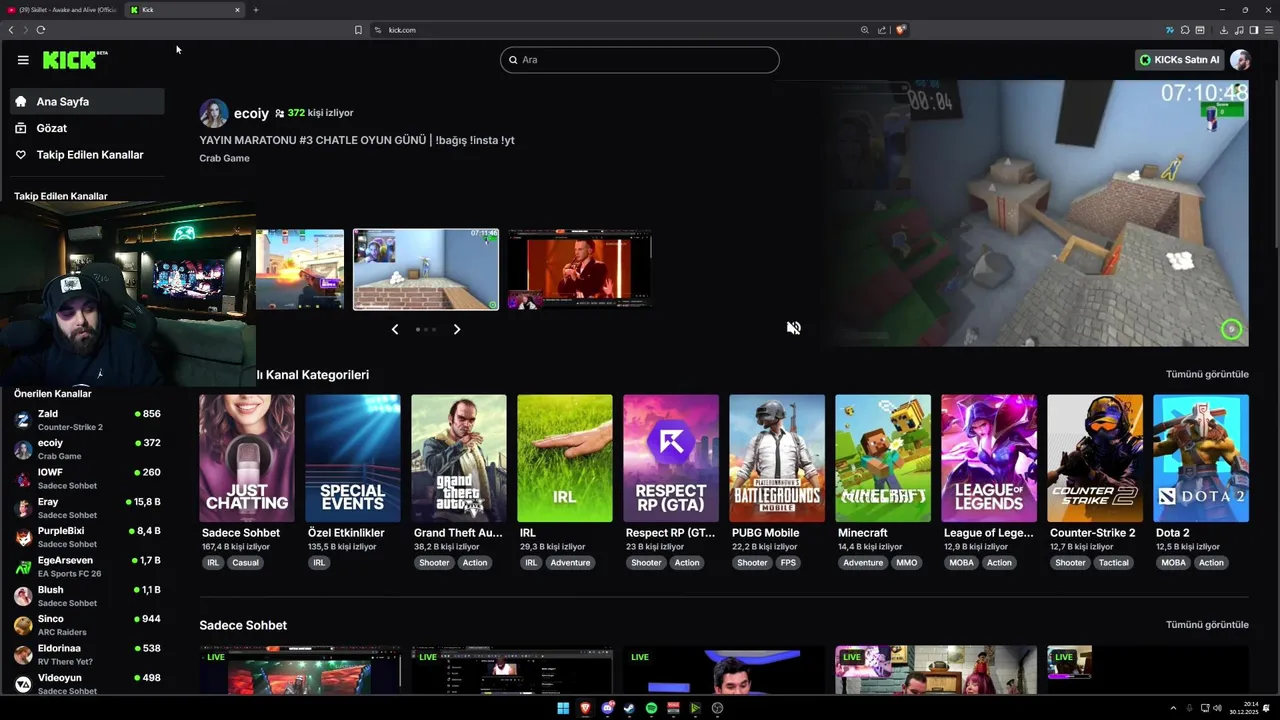
Task: Open Respect RP (GTA) category card
Action: point(671,458)
